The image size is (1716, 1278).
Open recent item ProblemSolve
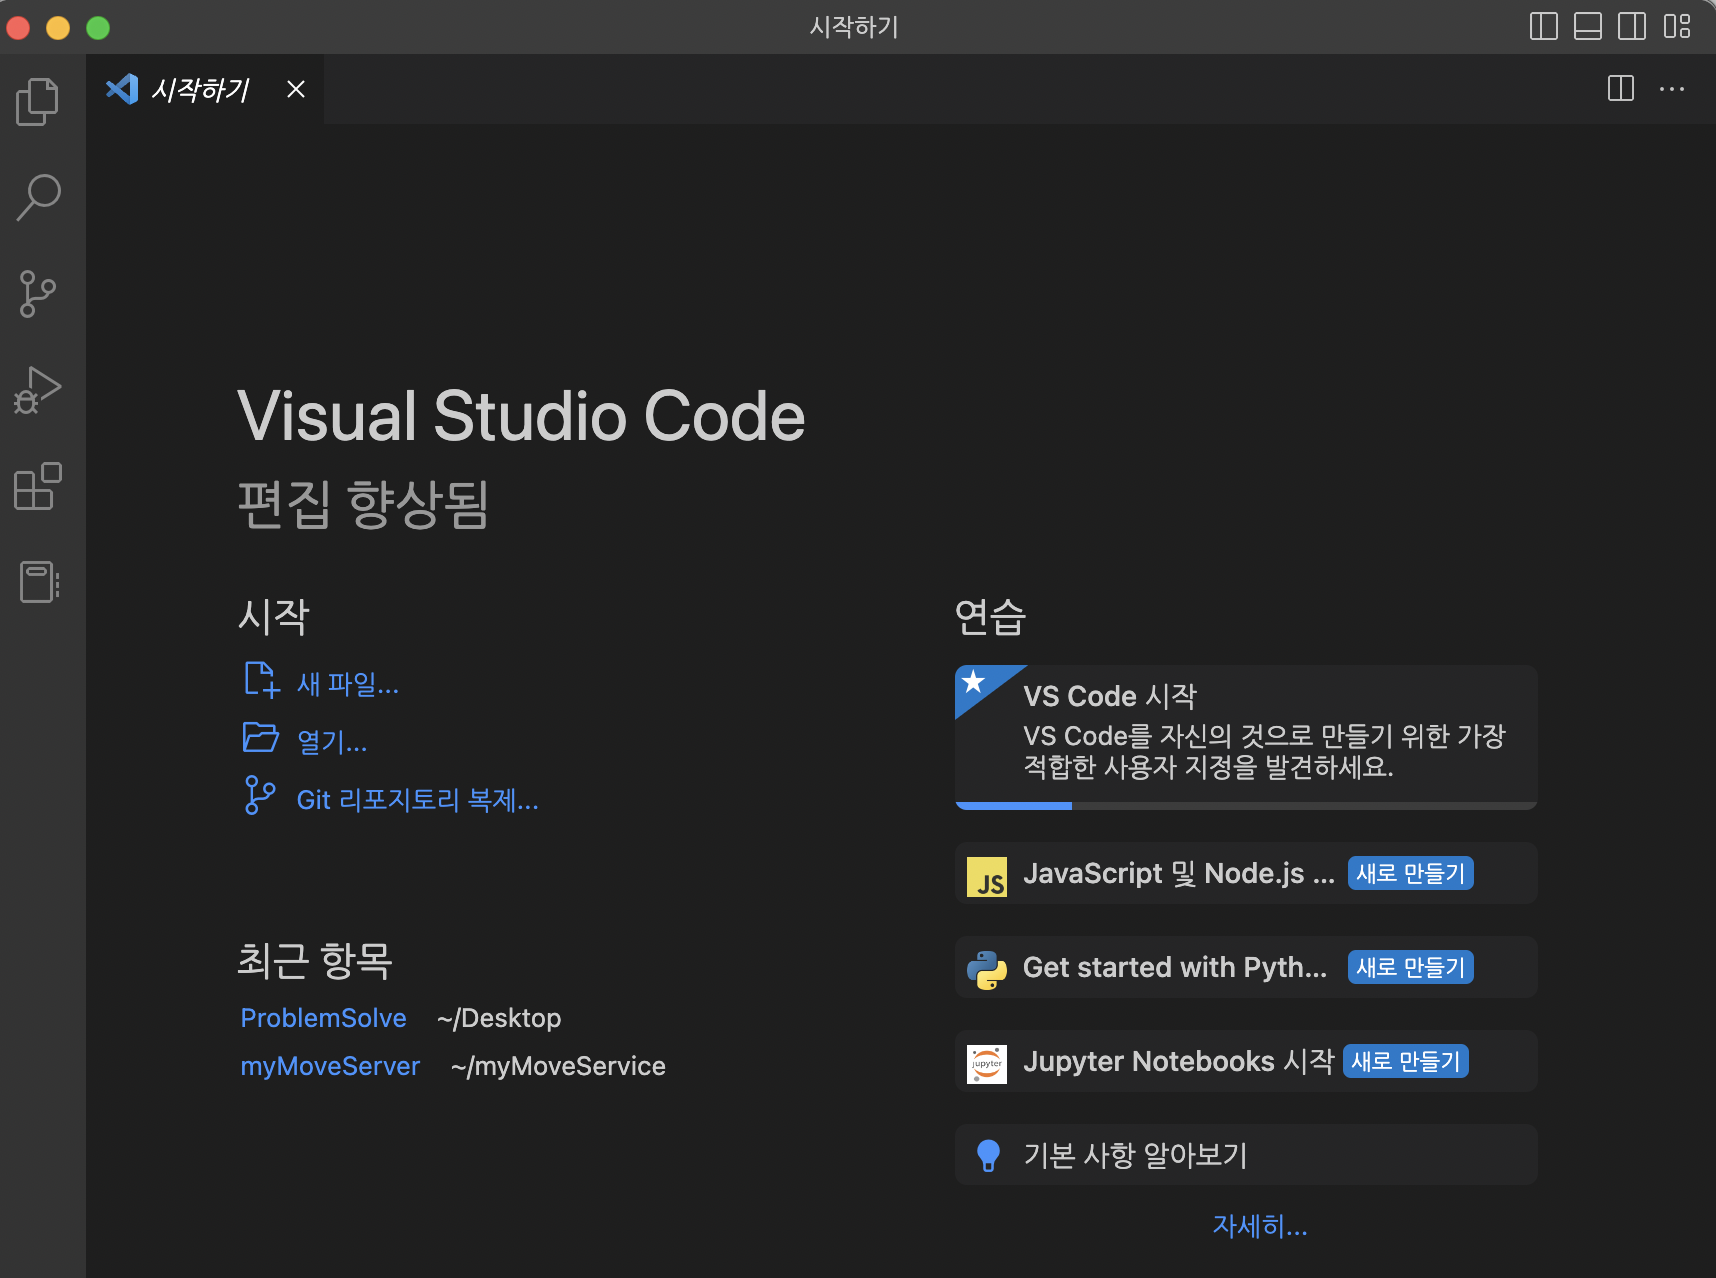[324, 1018]
